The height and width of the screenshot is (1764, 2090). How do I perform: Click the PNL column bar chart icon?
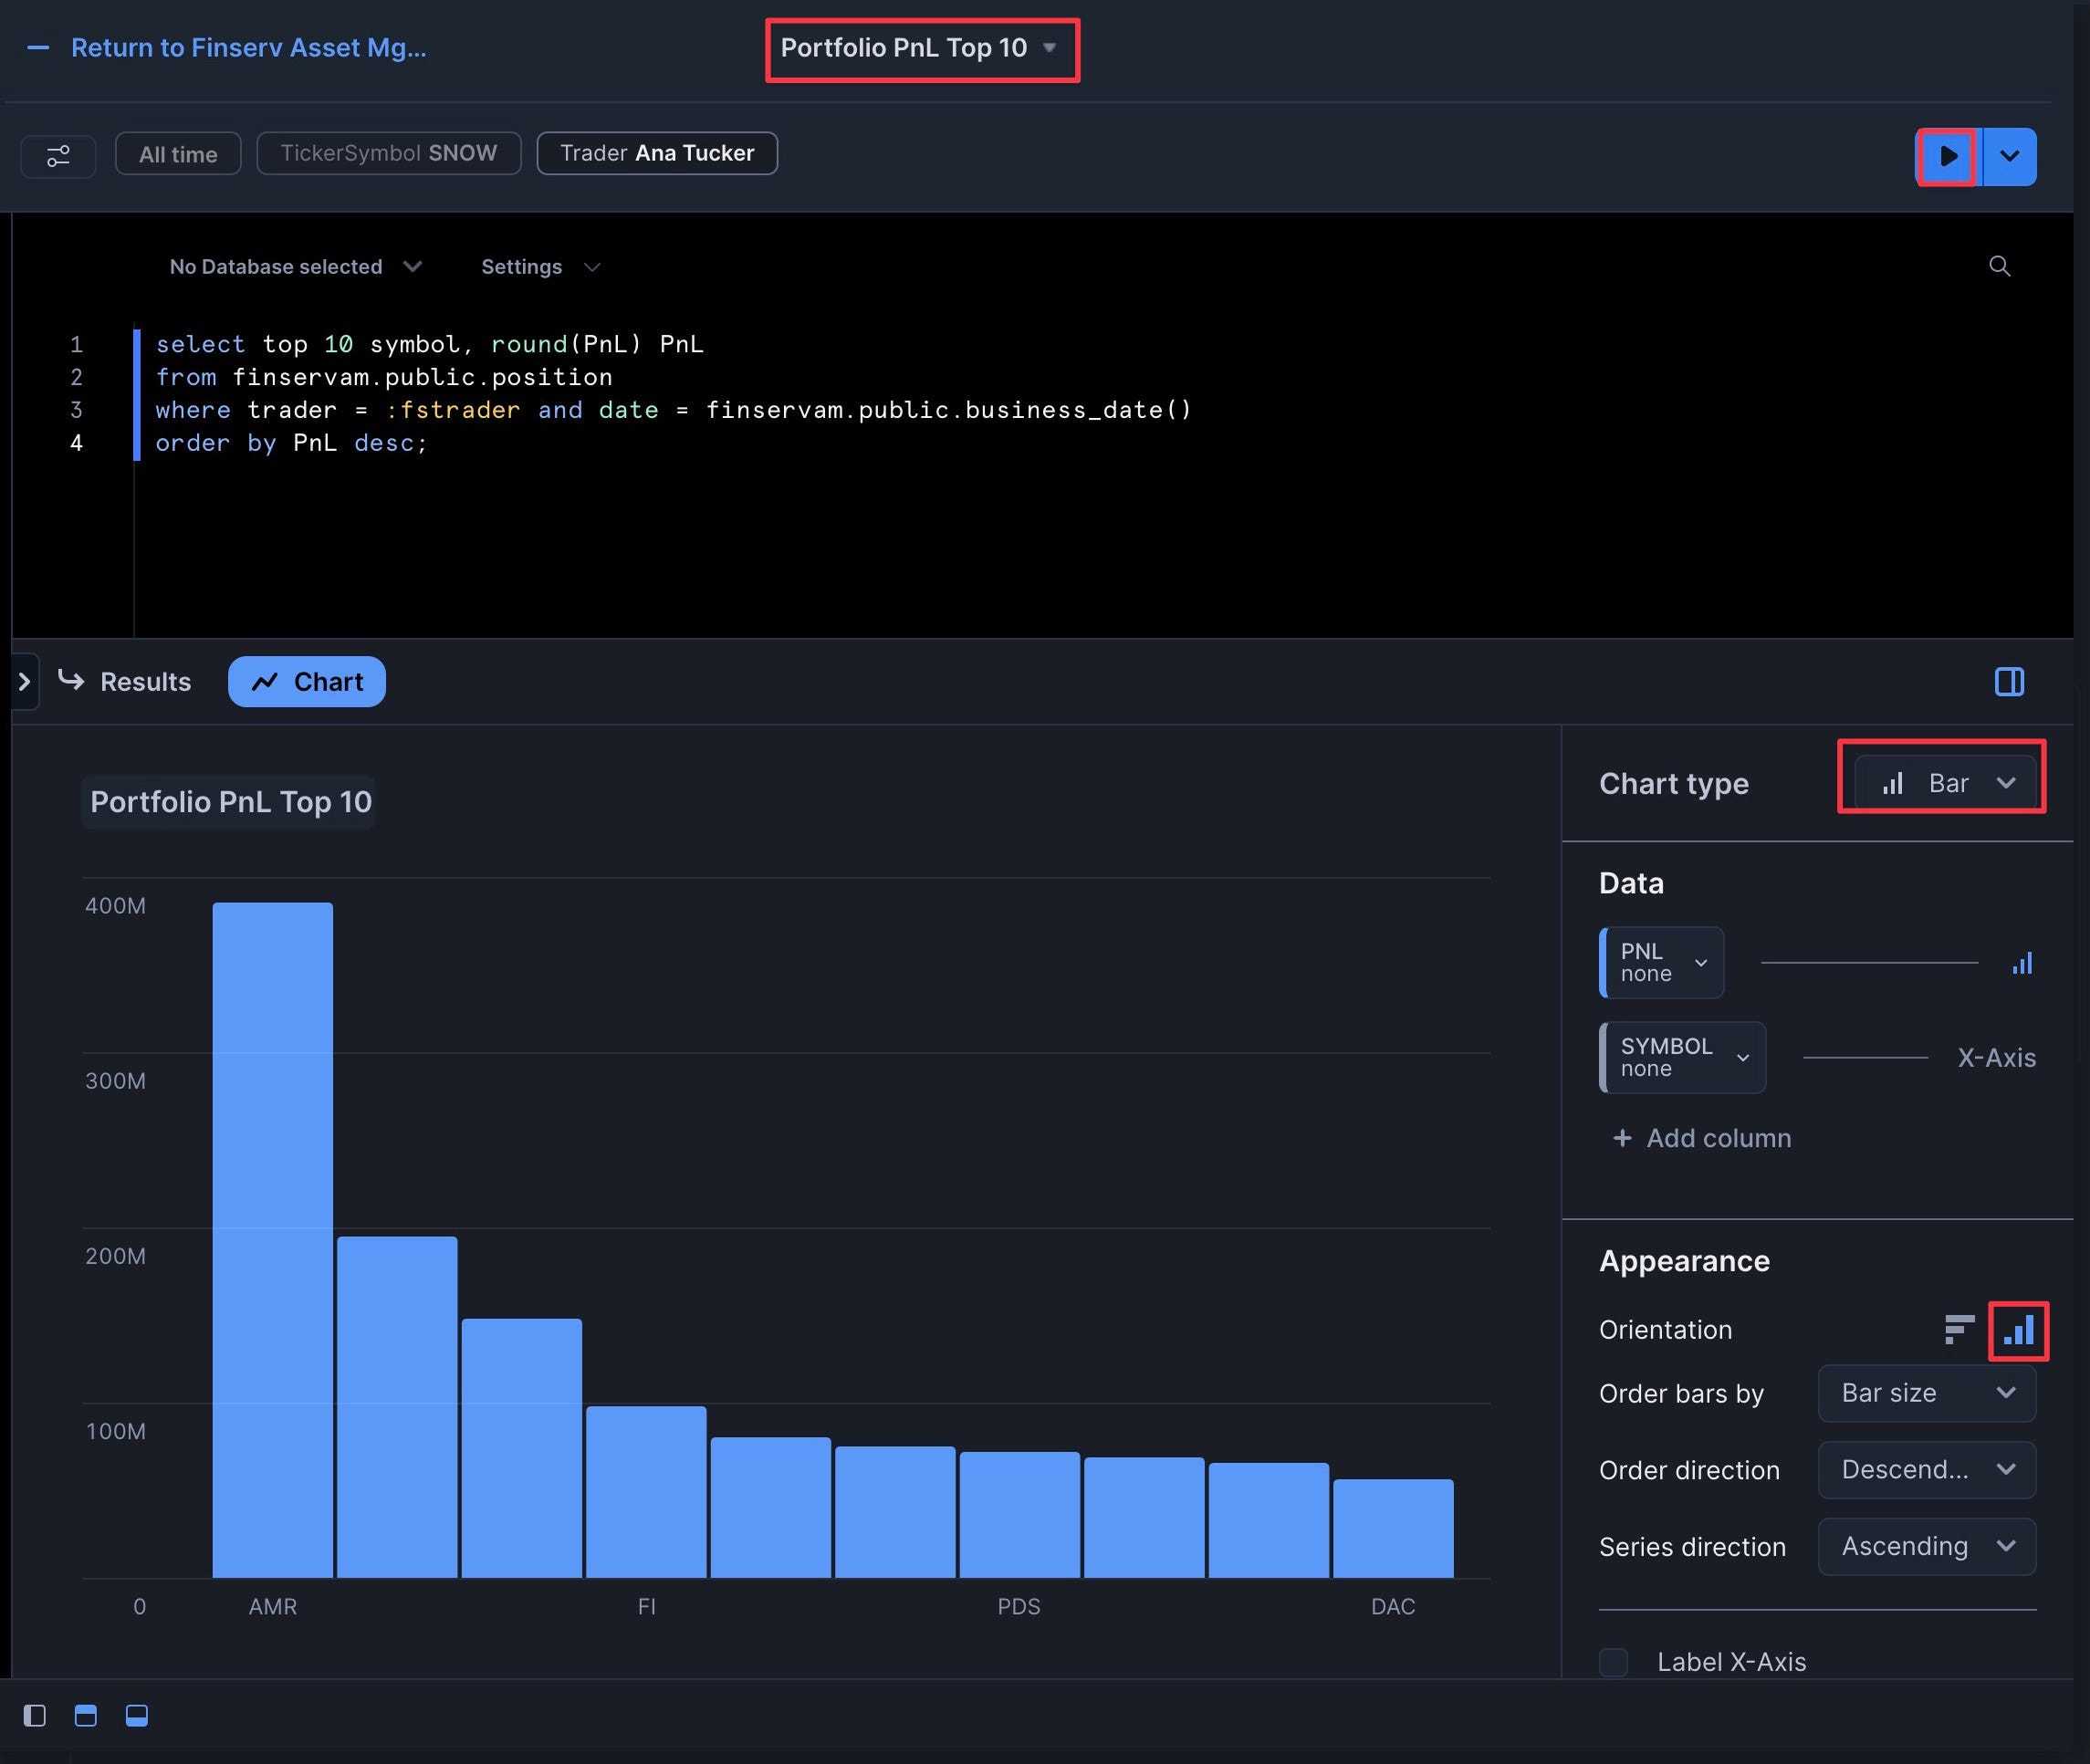(x=2021, y=963)
